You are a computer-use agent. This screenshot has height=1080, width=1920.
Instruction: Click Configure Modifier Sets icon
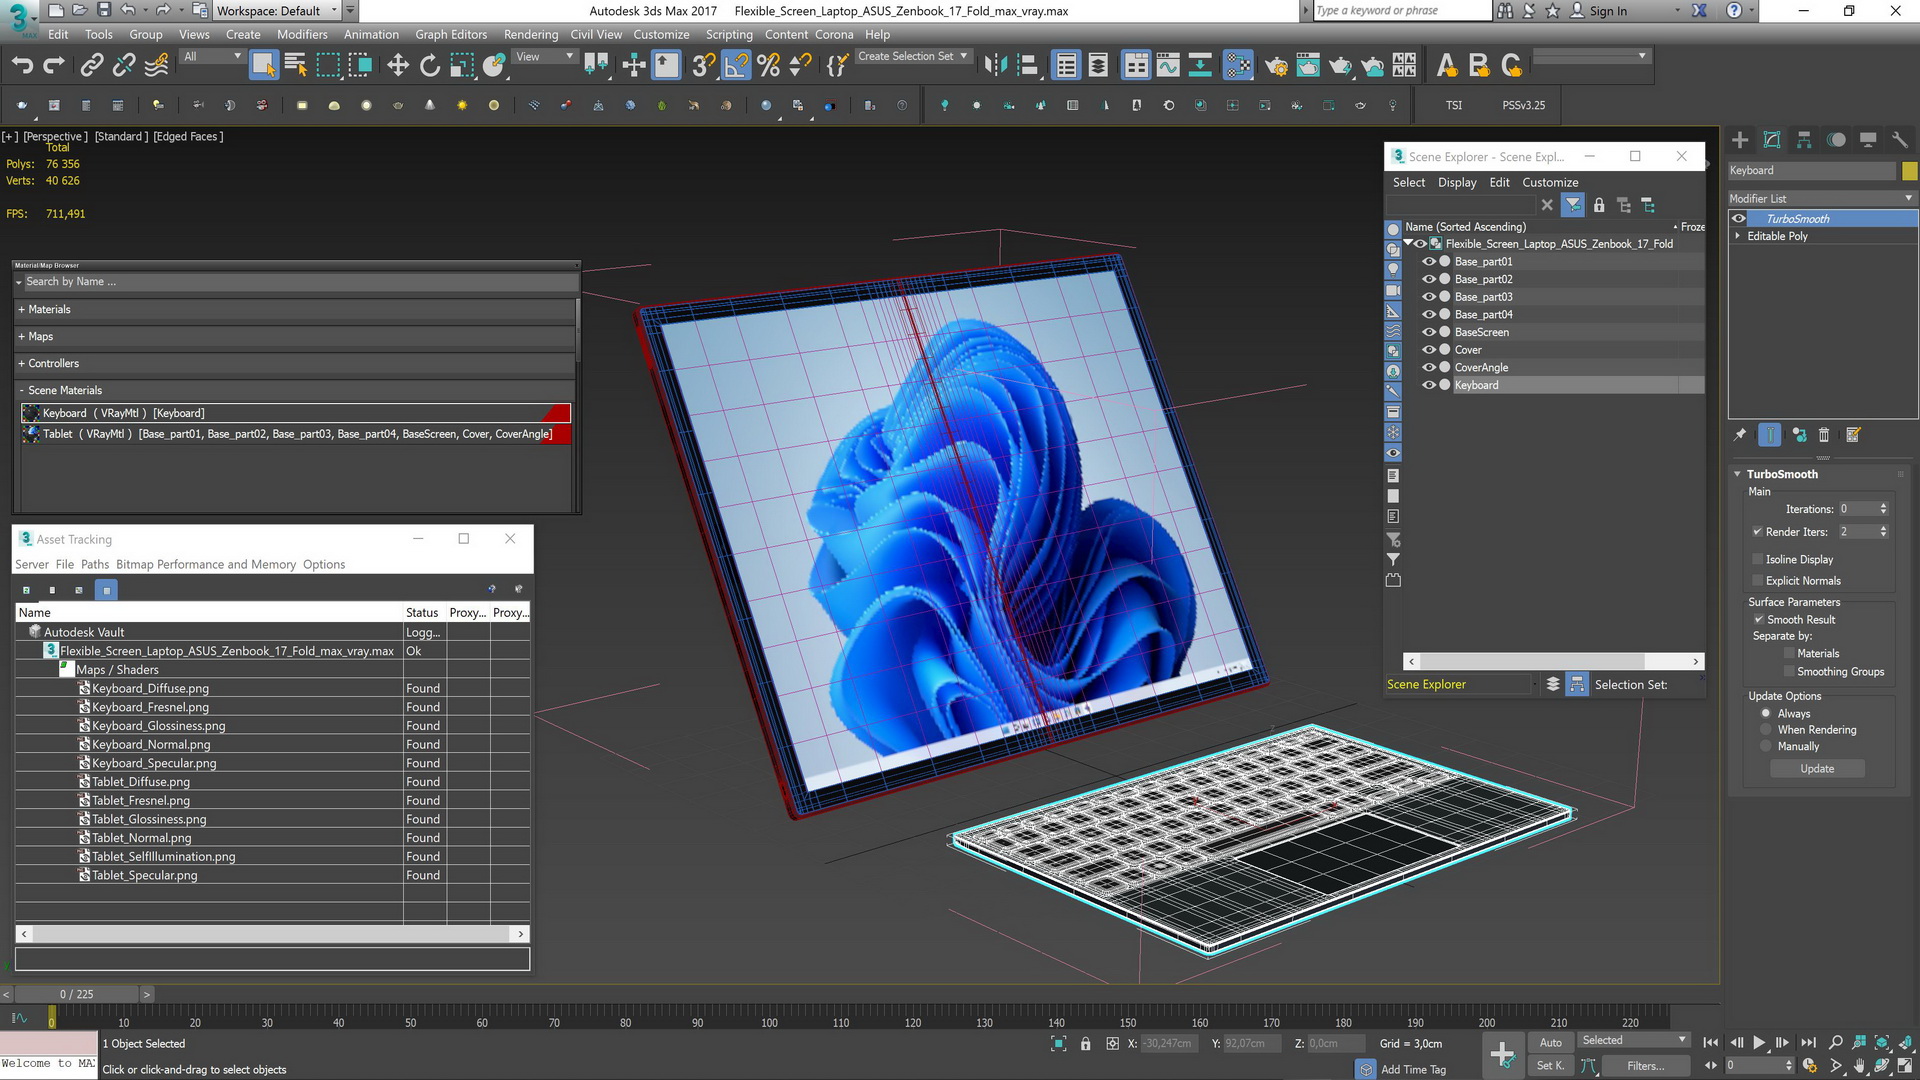pos(1853,435)
